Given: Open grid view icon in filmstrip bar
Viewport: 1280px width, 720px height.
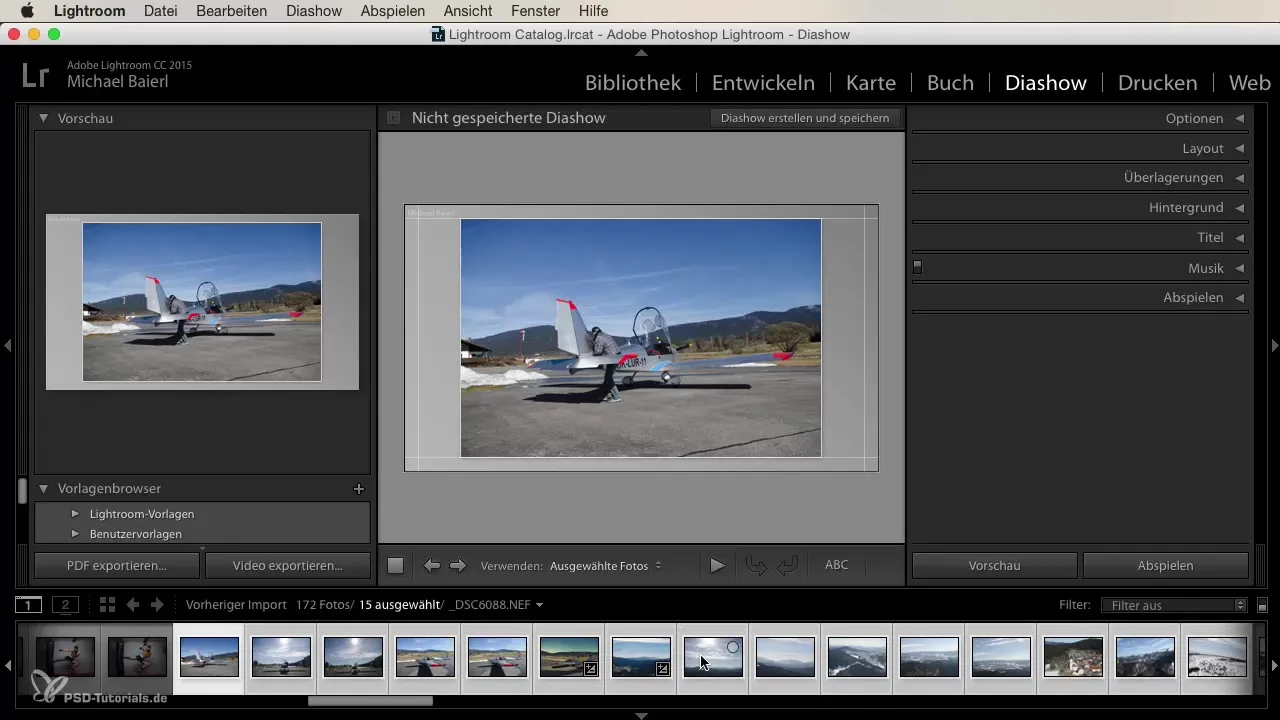Looking at the screenshot, I should pyautogui.click(x=107, y=605).
